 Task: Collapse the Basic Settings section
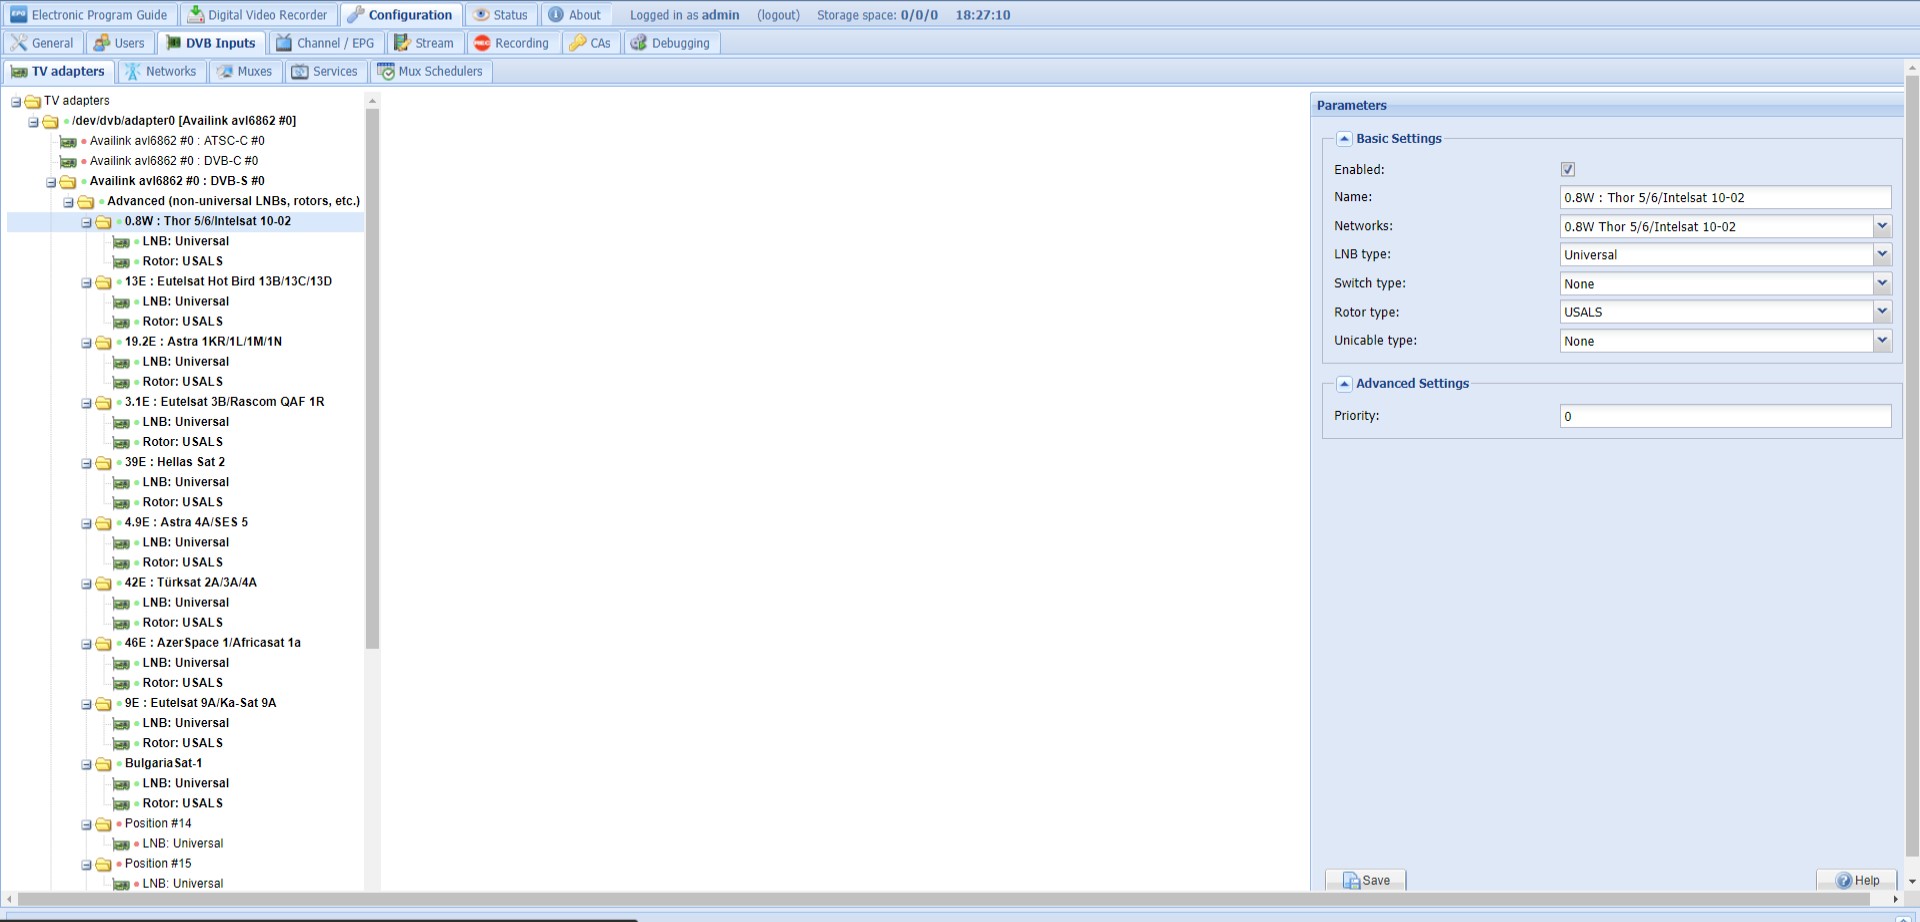coord(1345,139)
